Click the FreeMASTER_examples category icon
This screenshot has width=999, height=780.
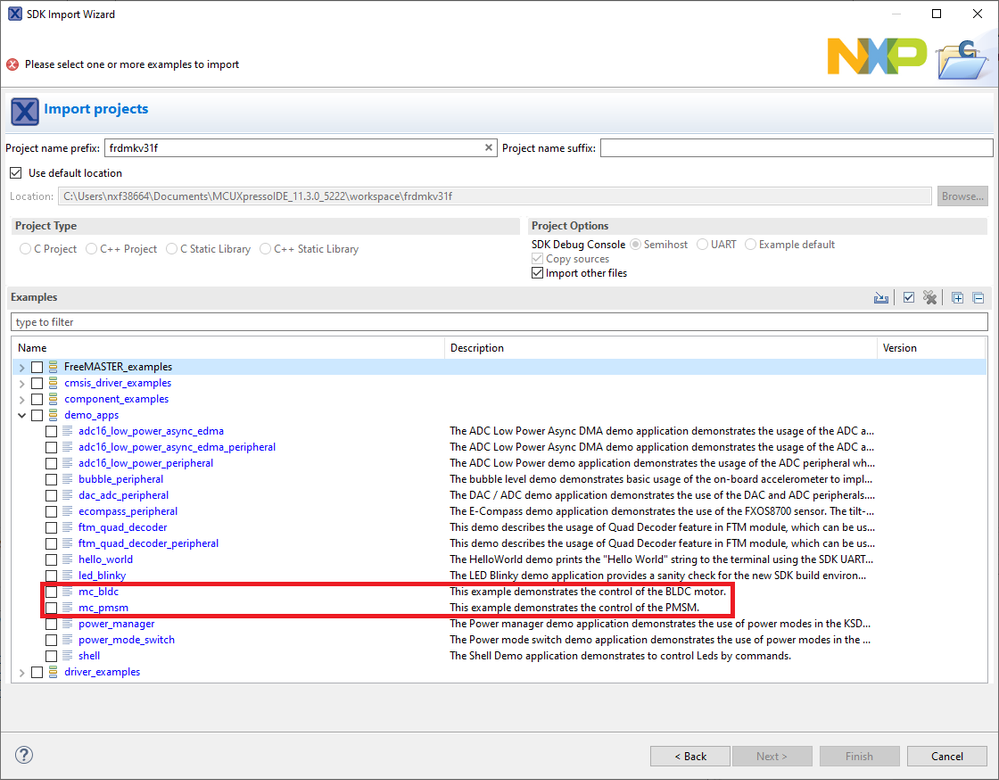click(54, 367)
